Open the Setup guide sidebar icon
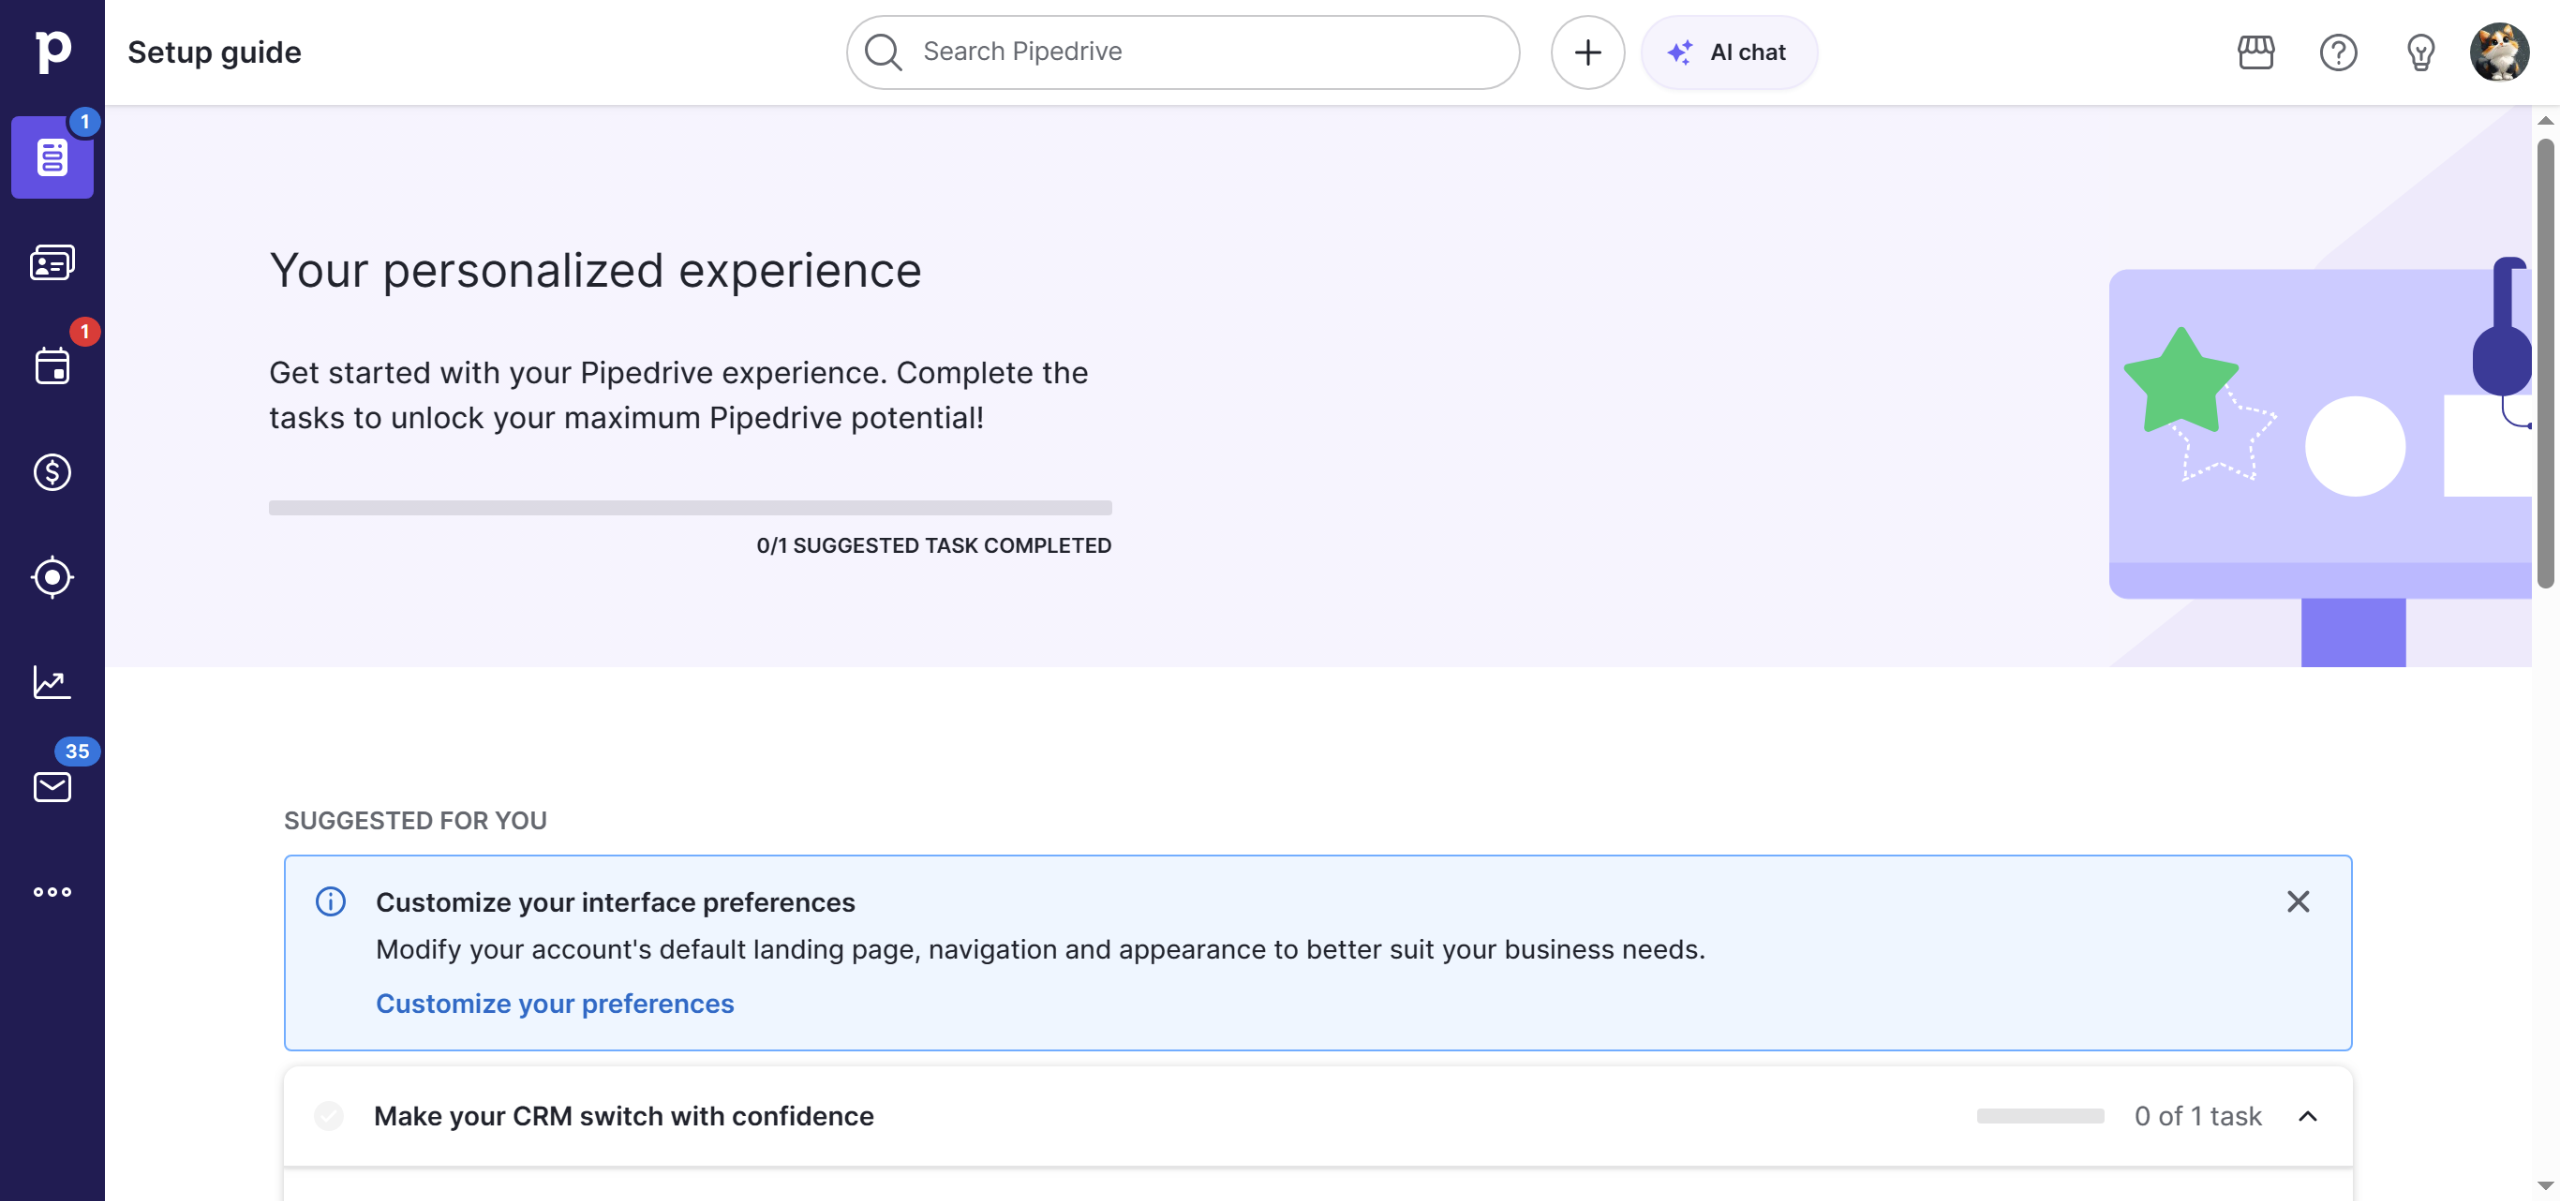The height and width of the screenshot is (1201, 2560). click(x=52, y=158)
